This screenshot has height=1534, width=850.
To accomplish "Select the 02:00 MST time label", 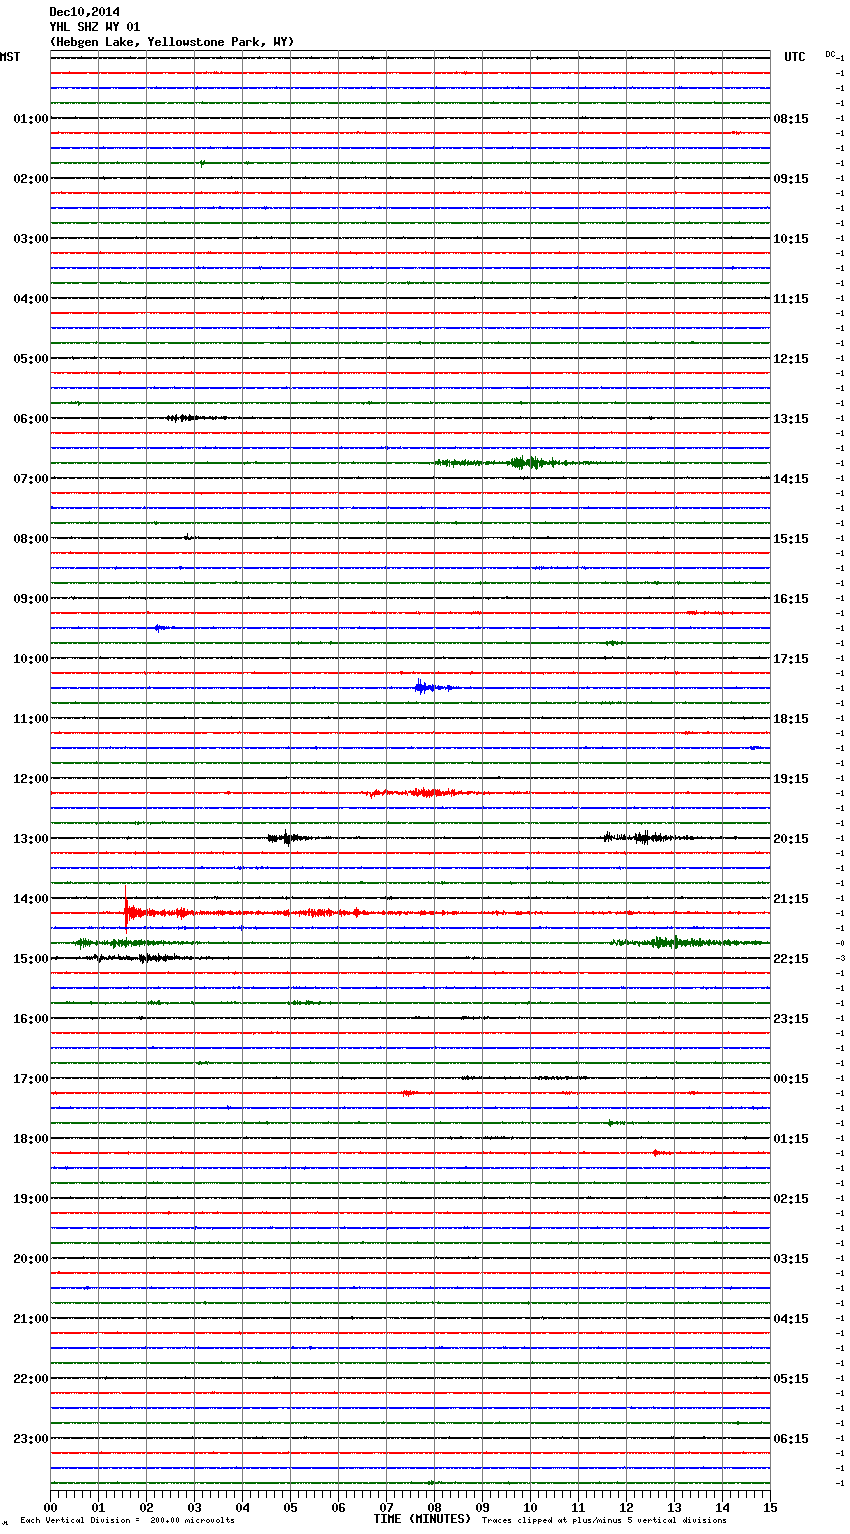I will [31, 179].
